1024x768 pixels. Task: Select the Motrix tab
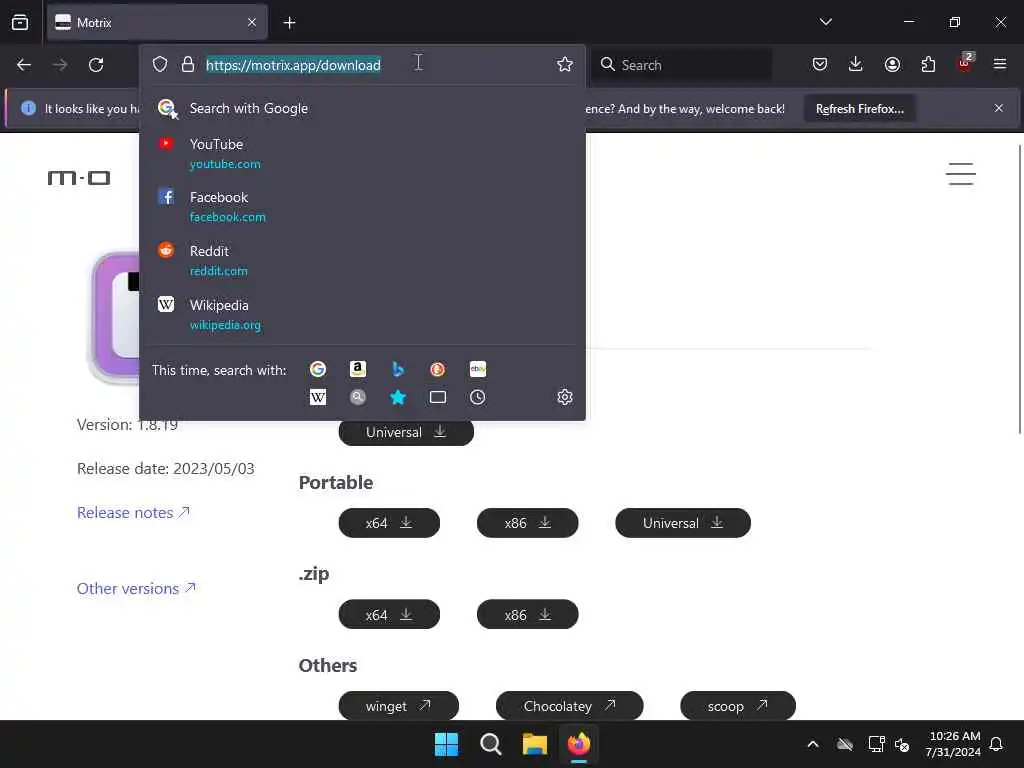(x=157, y=23)
